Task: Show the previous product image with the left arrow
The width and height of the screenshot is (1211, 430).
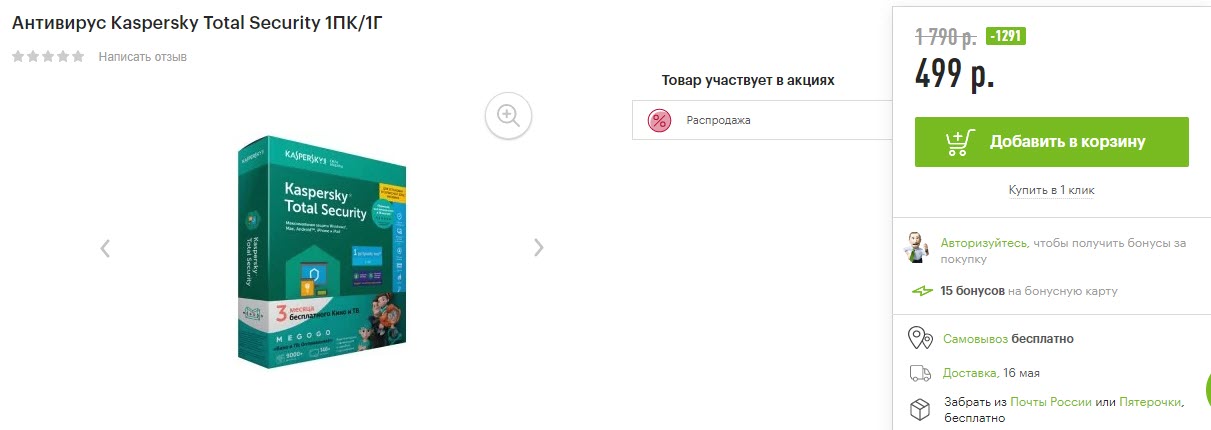Action: [x=105, y=248]
